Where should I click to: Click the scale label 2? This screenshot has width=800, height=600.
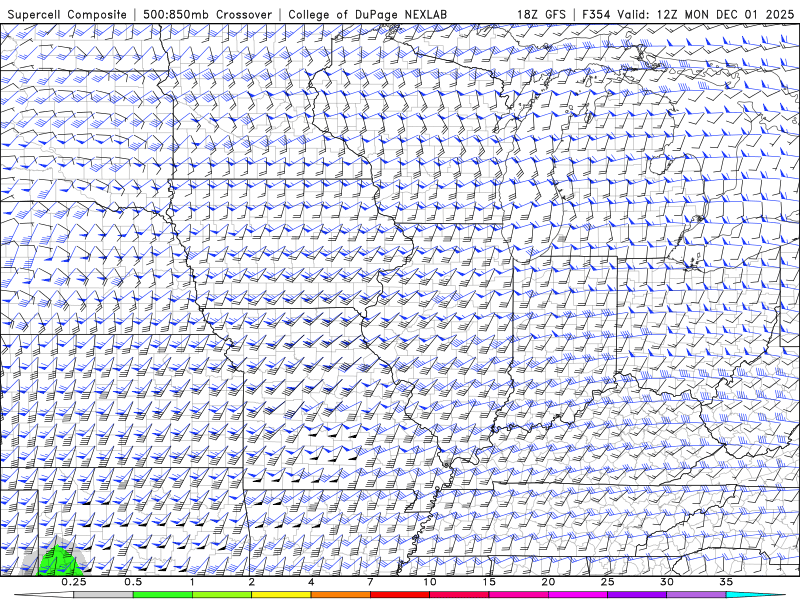pos(252,582)
